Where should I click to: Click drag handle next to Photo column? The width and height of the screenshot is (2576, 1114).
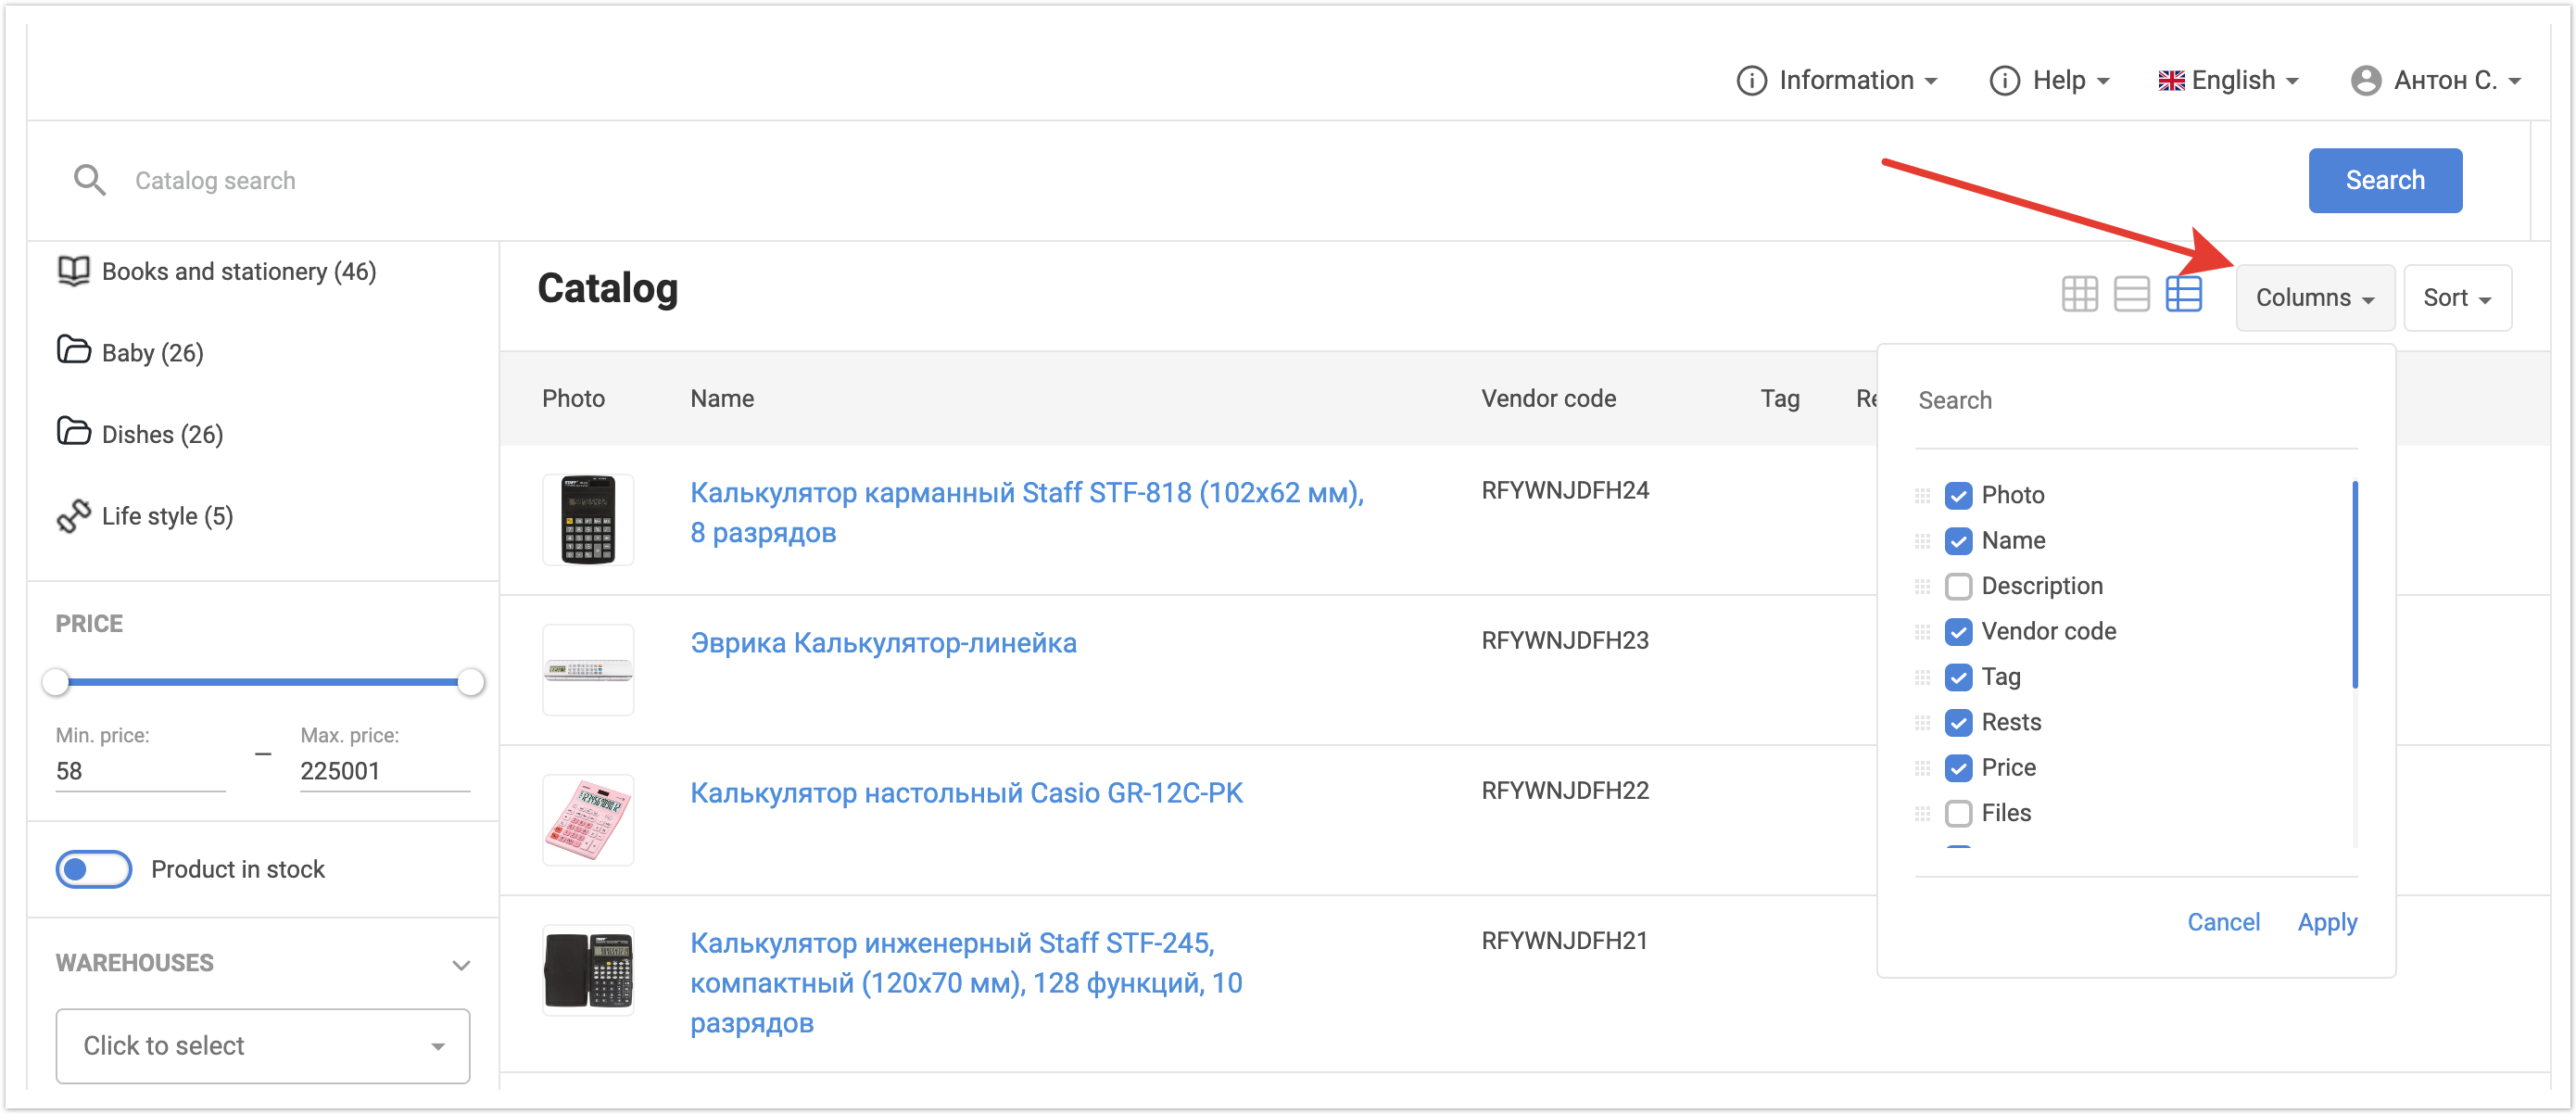pyautogui.click(x=1921, y=495)
